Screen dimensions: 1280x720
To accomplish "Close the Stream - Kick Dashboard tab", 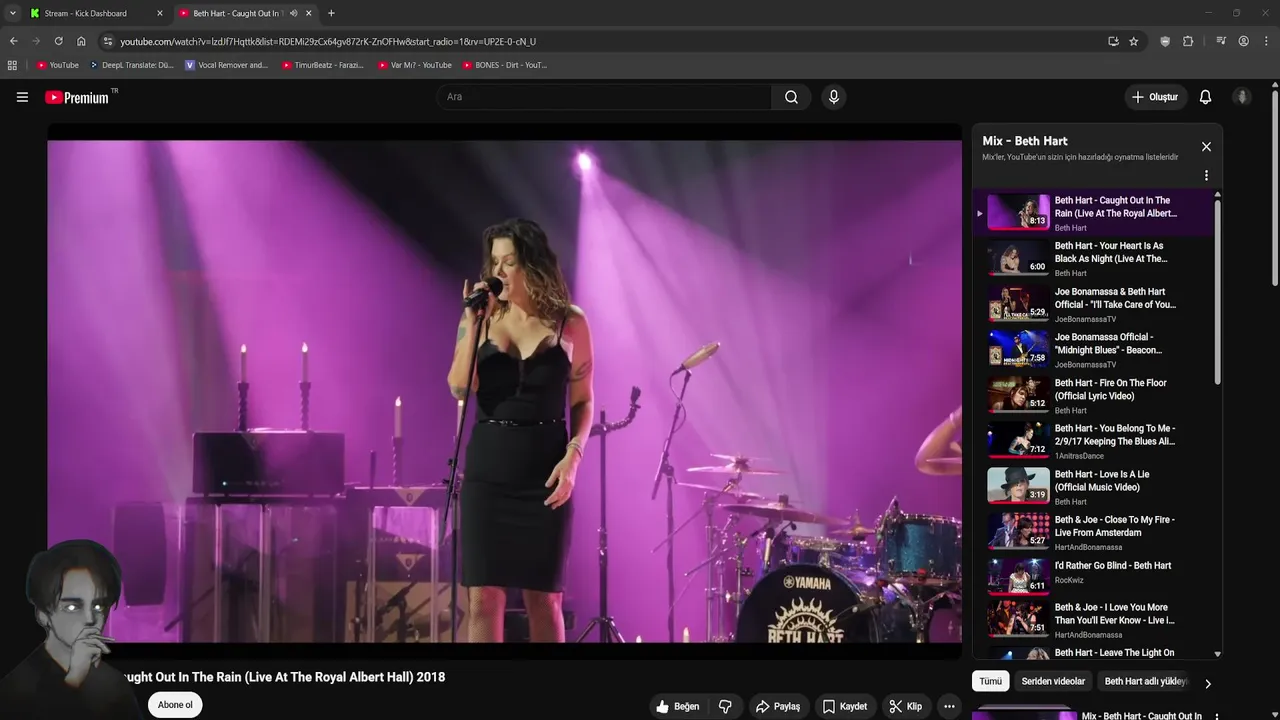I will tap(159, 13).
